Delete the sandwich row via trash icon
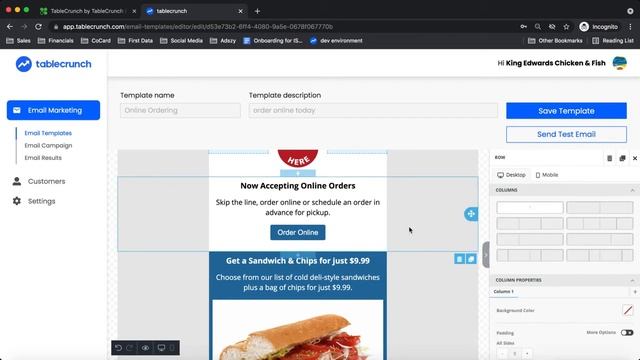 tap(459, 259)
